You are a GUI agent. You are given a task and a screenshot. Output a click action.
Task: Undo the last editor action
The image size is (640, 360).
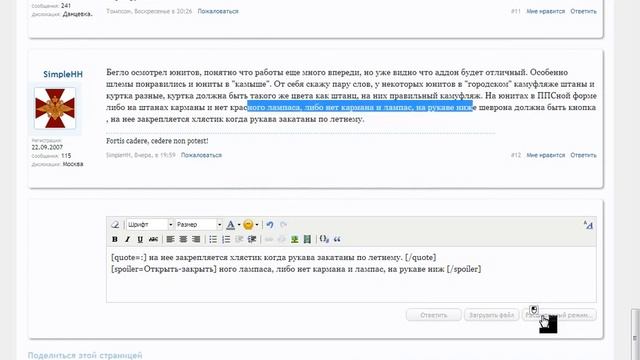tap(270, 224)
